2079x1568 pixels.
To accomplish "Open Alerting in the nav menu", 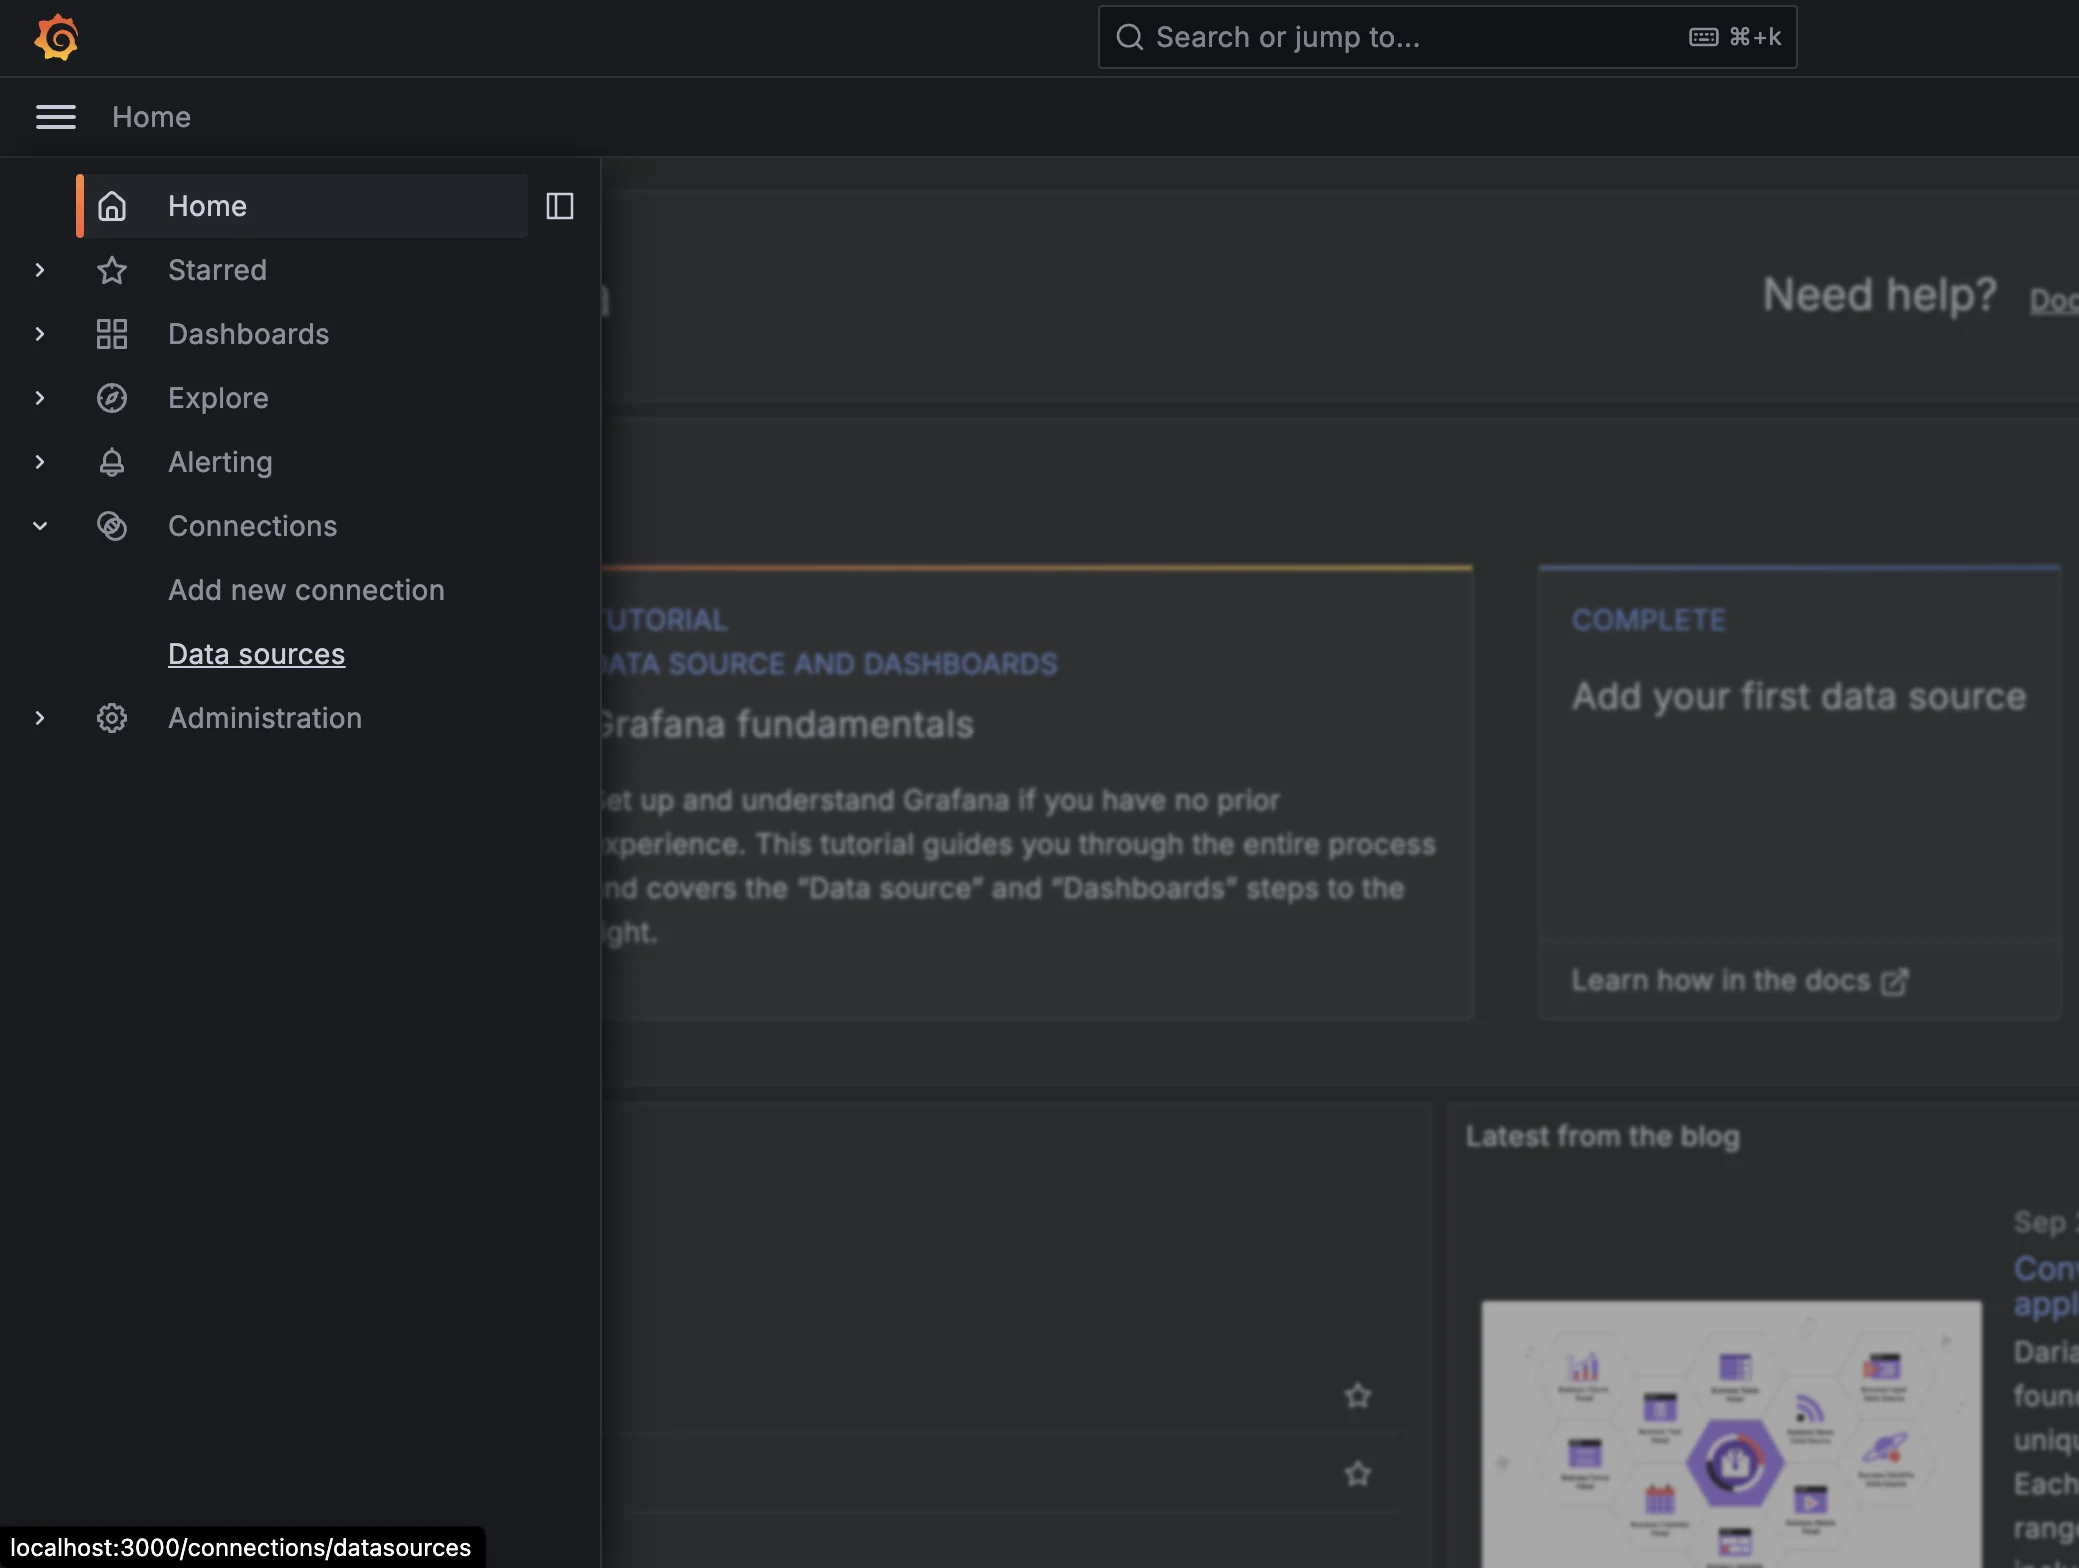I will click(x=220, y=462).
